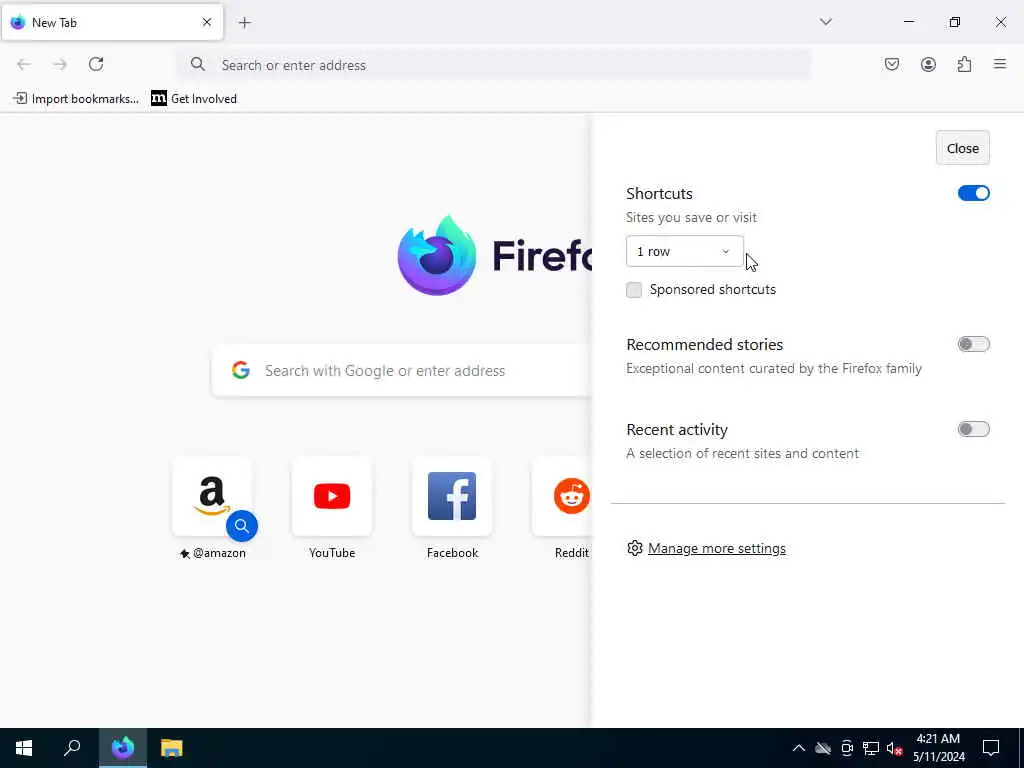Screen dimensions: 1024x768
Task: Open the YouTube shortcut tile
Action: pyautogui.click(x=332, y=497)
